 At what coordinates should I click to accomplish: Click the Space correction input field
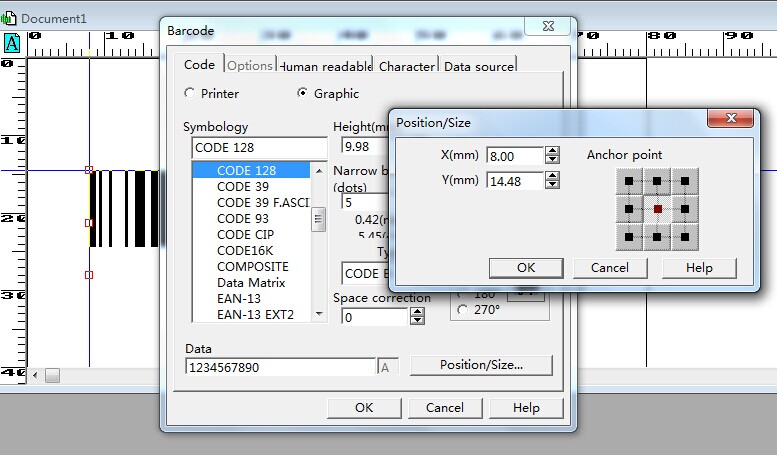tap(375, 317)
